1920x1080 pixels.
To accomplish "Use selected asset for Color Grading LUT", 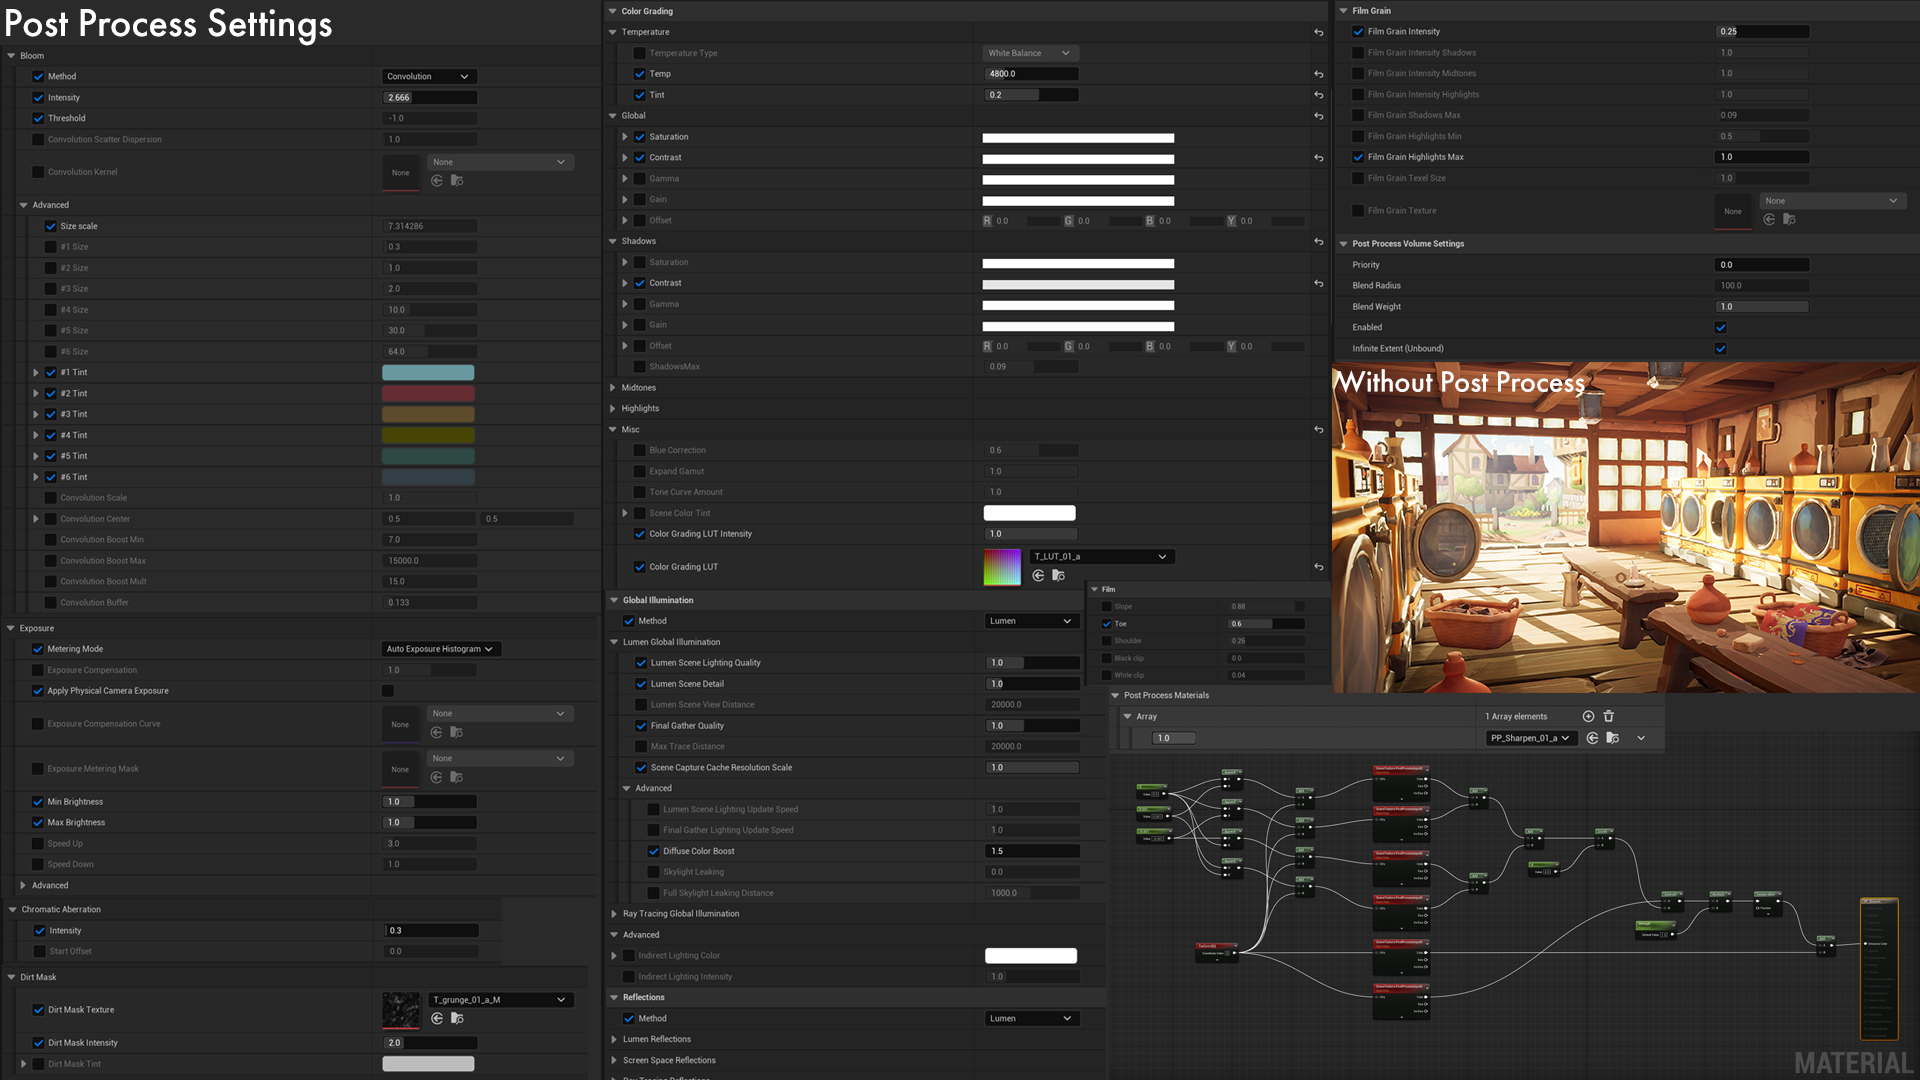I will (1038, 575).
